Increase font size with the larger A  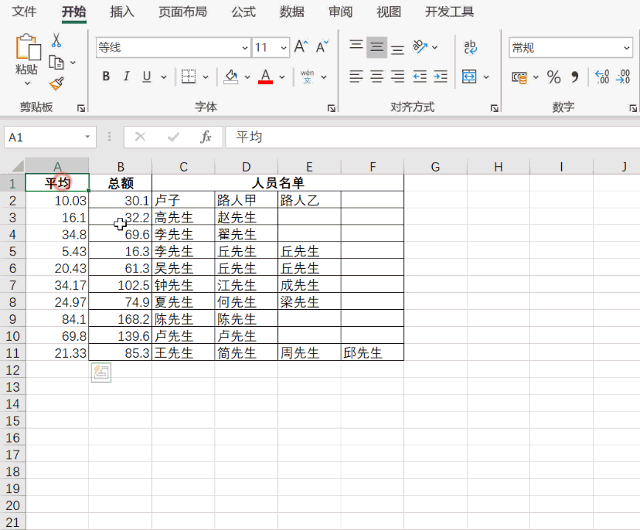click(x=301, y=47)
